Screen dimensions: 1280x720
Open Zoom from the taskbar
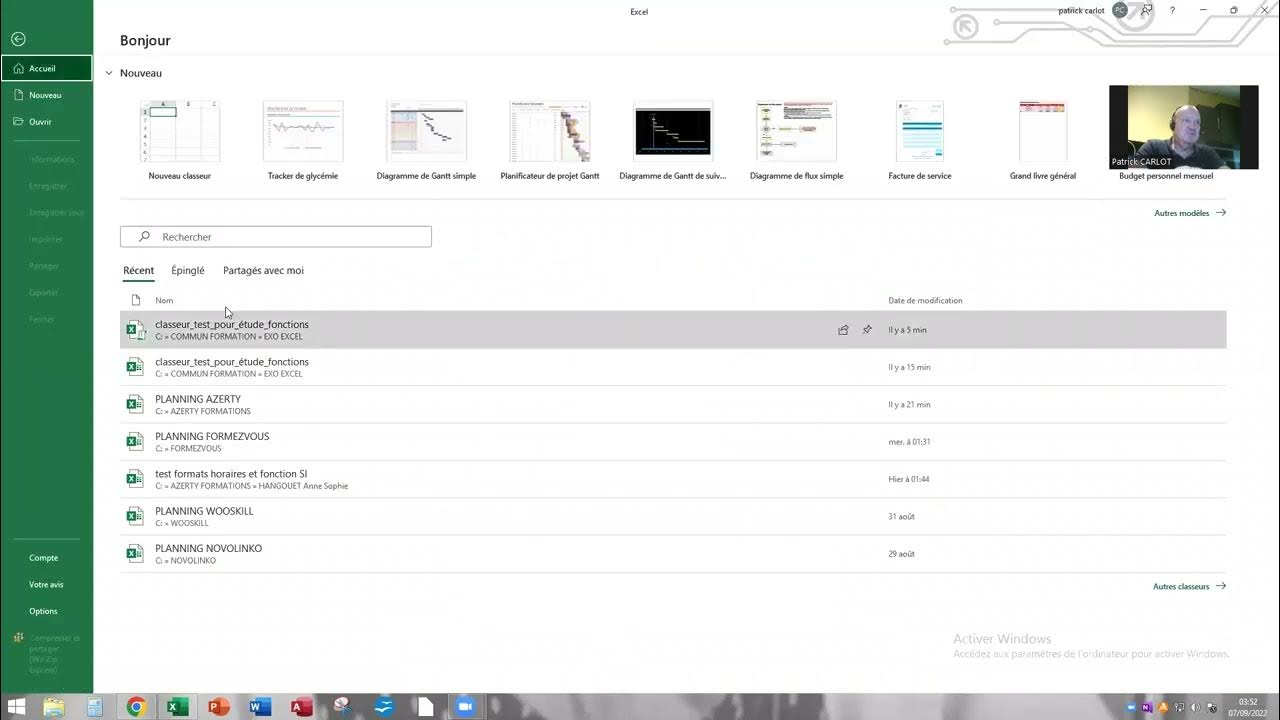pos(464,707)
